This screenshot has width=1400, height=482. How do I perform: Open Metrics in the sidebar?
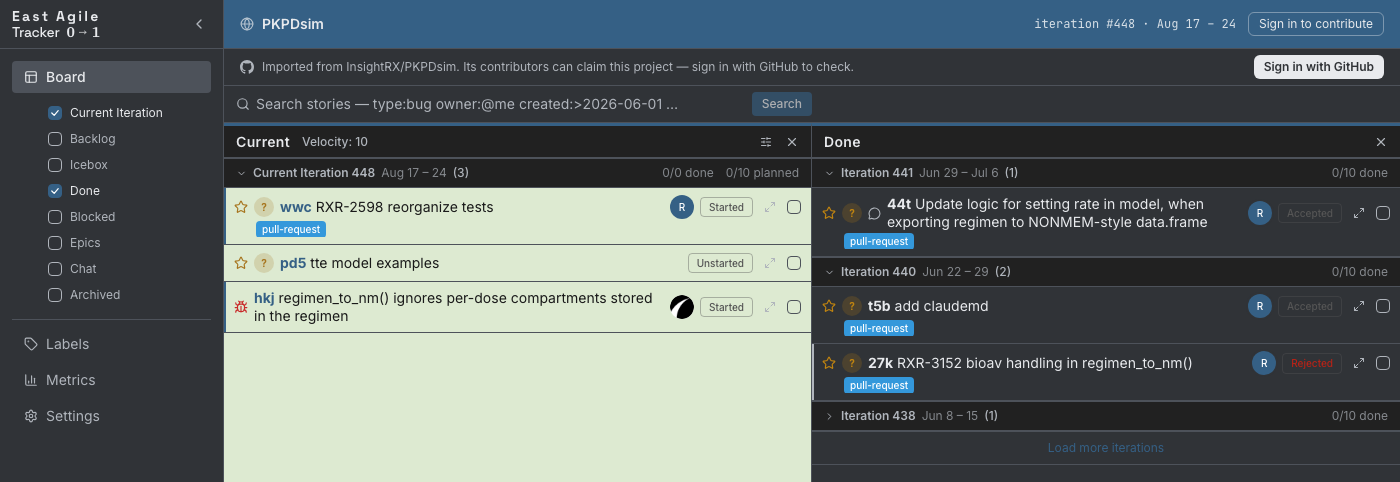(x=111, y=380)
